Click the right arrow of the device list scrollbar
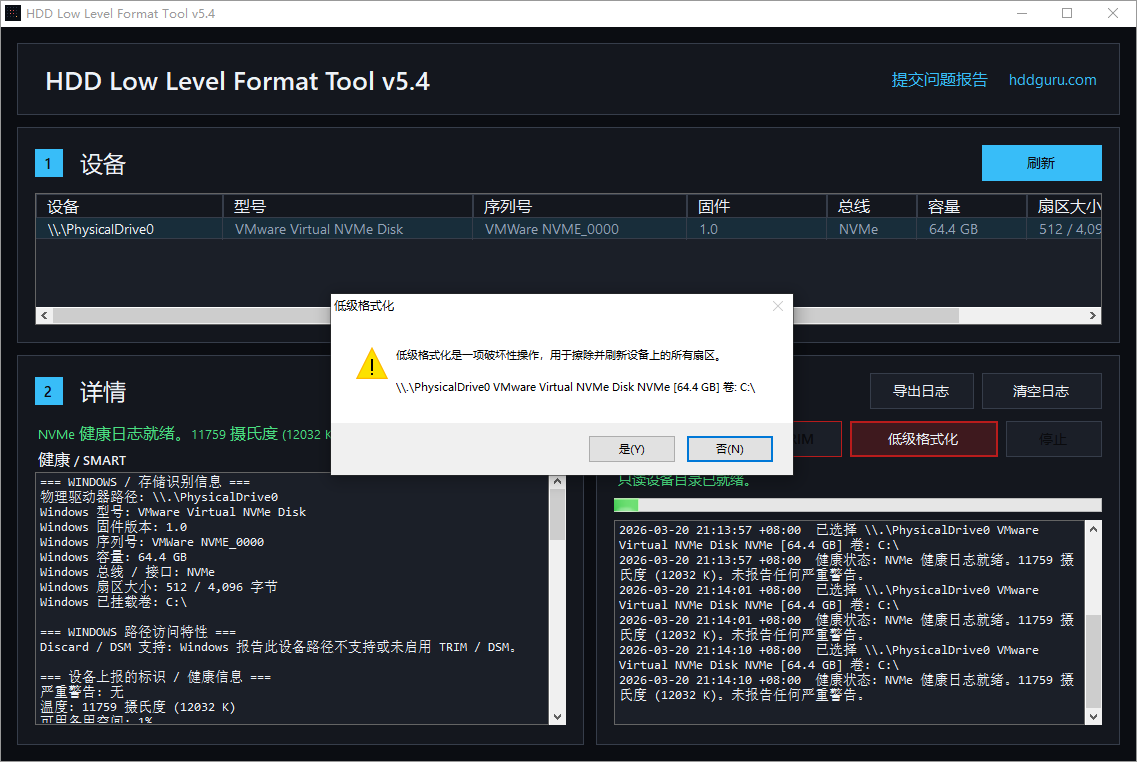Screen dimensions: 1137x762 click(x=1092, y=315)
